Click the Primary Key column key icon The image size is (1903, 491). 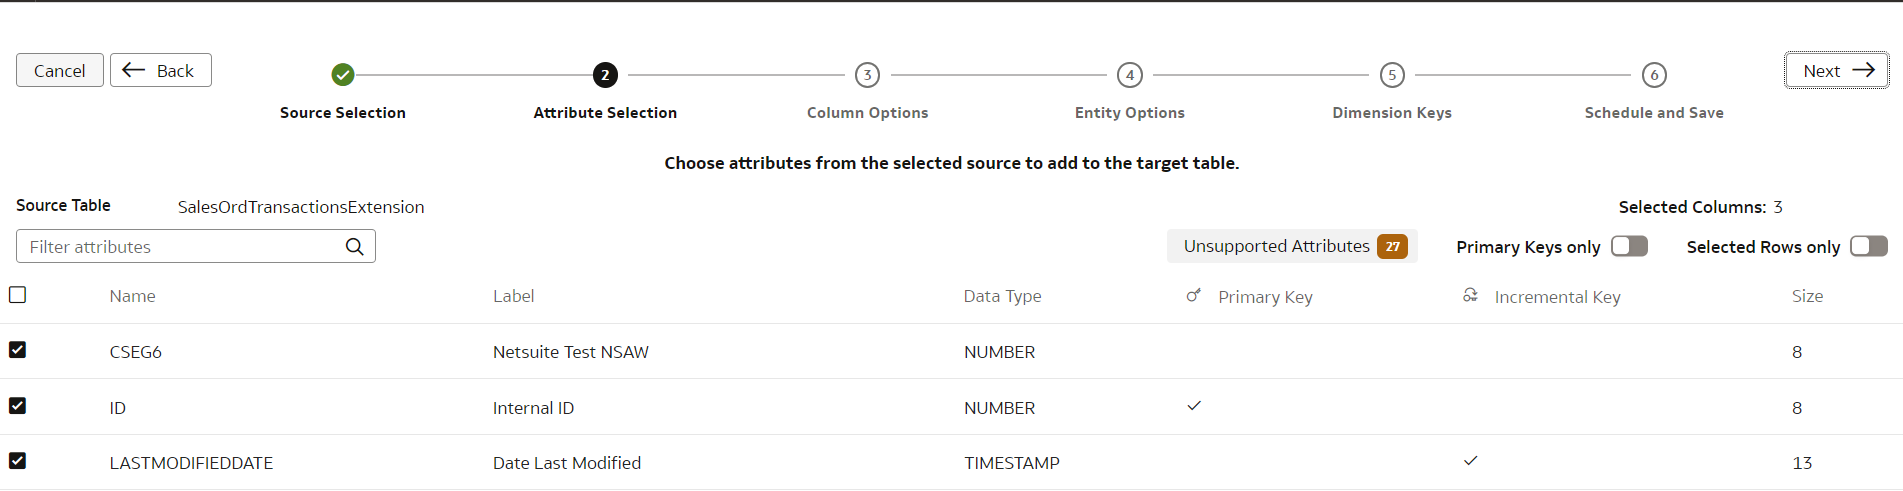point(1193,296)
